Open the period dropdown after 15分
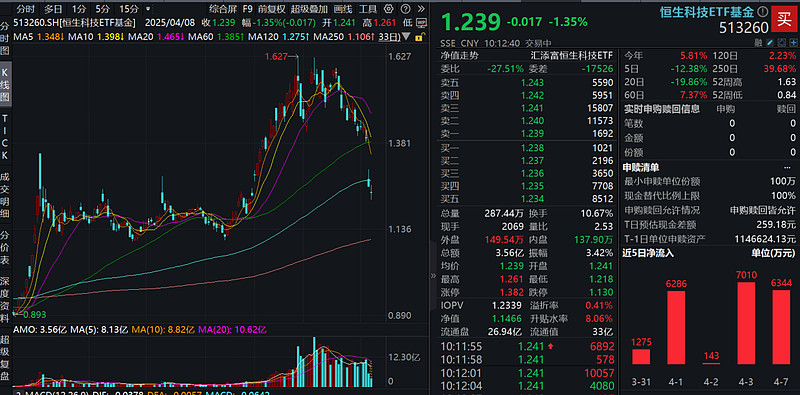 coord(148,9)
